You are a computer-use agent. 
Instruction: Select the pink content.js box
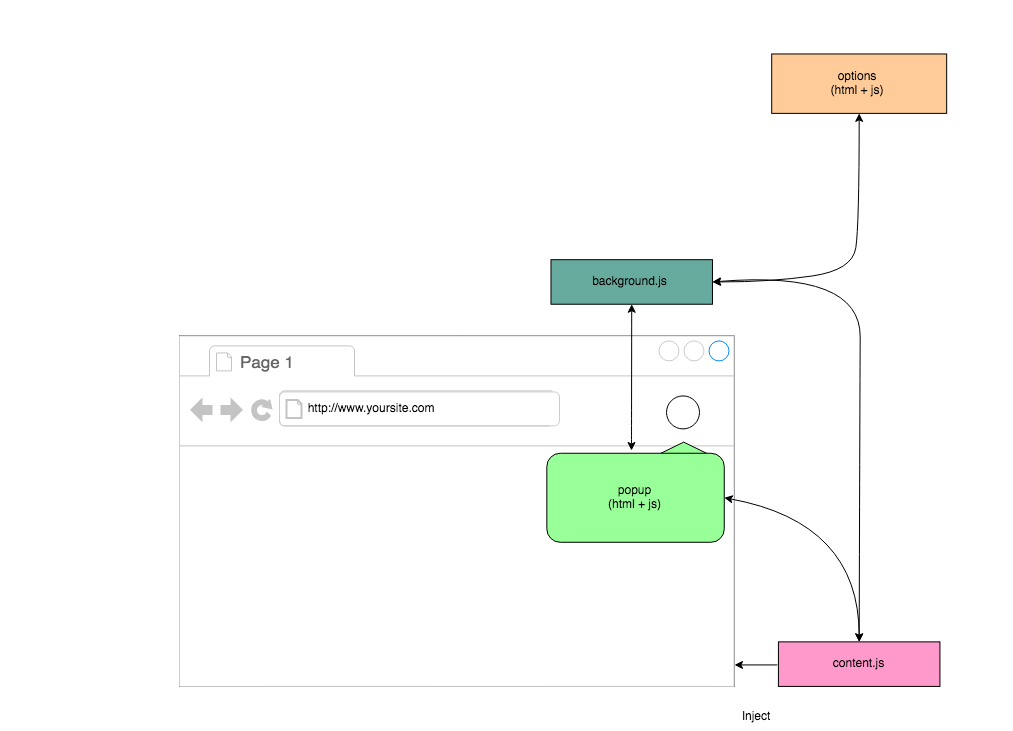click(859, 664)
